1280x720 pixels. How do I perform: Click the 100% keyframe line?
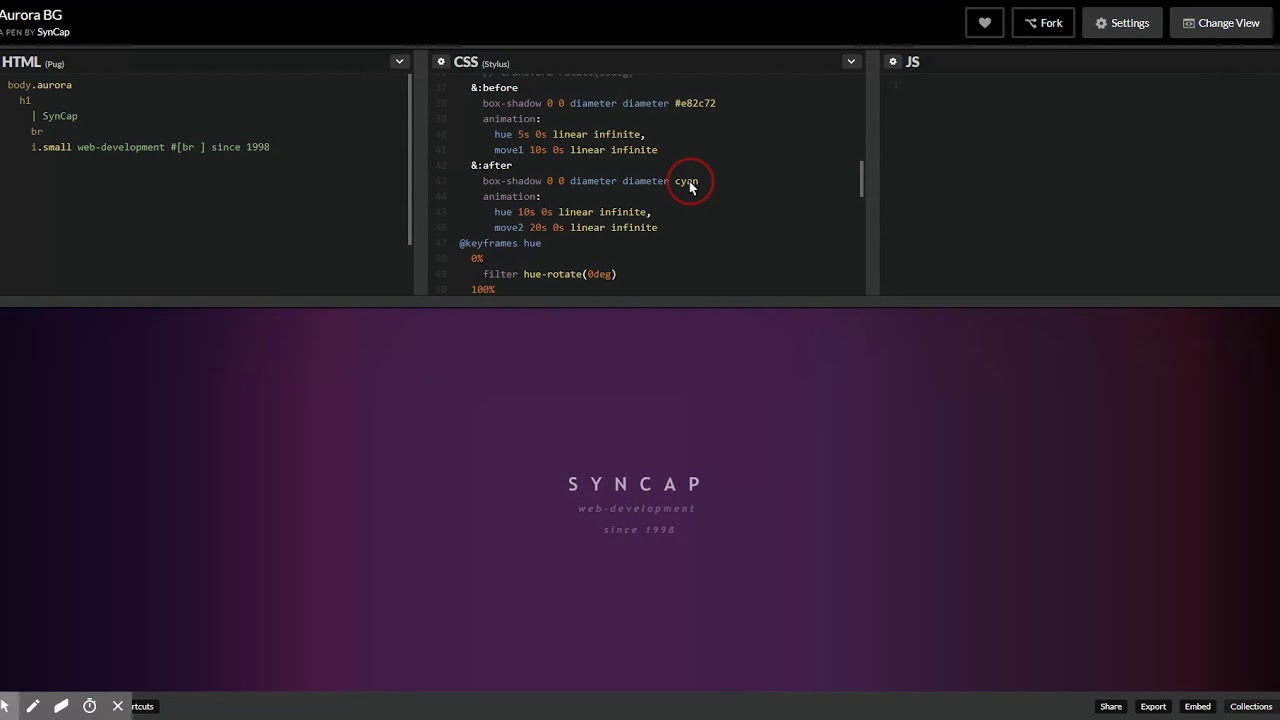483,290
